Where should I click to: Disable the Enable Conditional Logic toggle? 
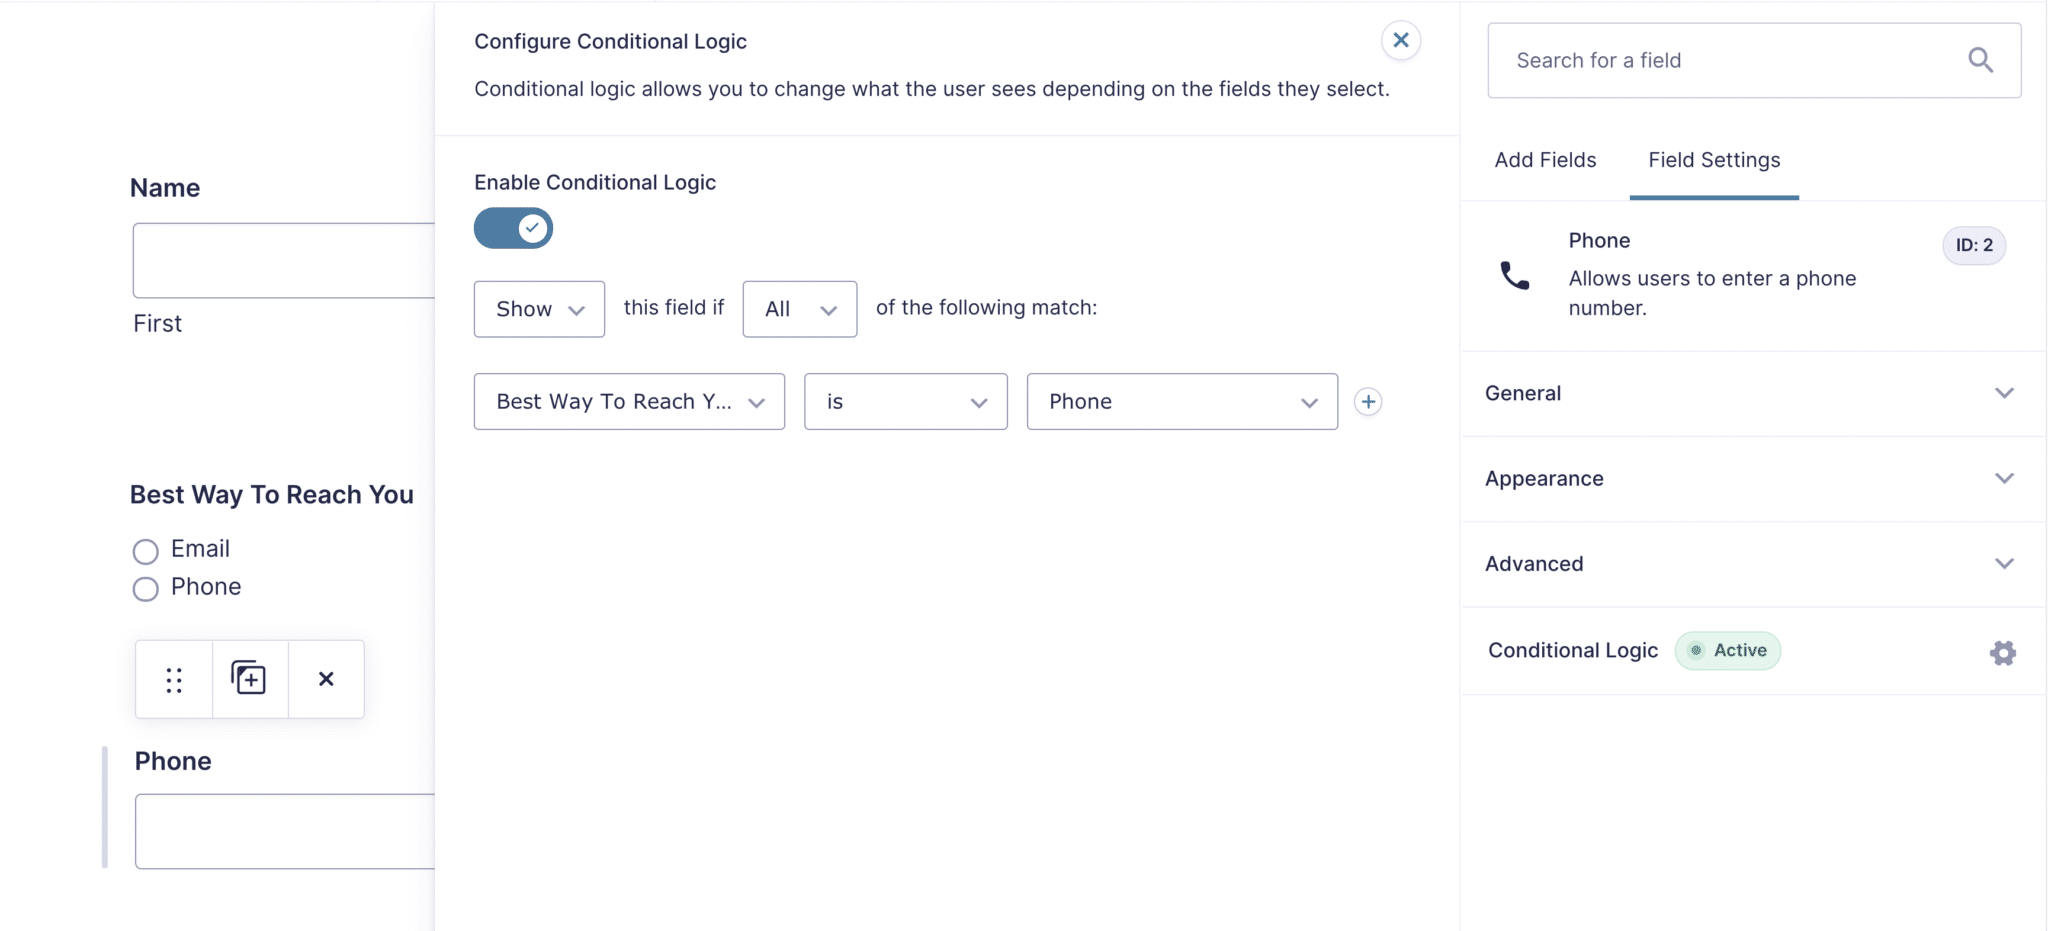point(513,228)
